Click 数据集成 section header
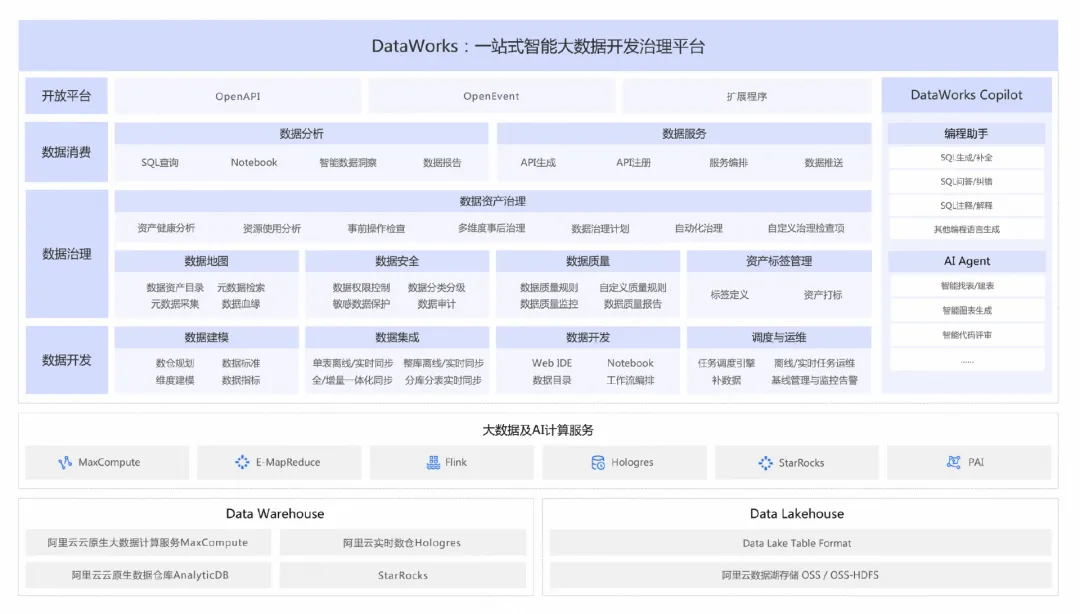 coord(397,337)
